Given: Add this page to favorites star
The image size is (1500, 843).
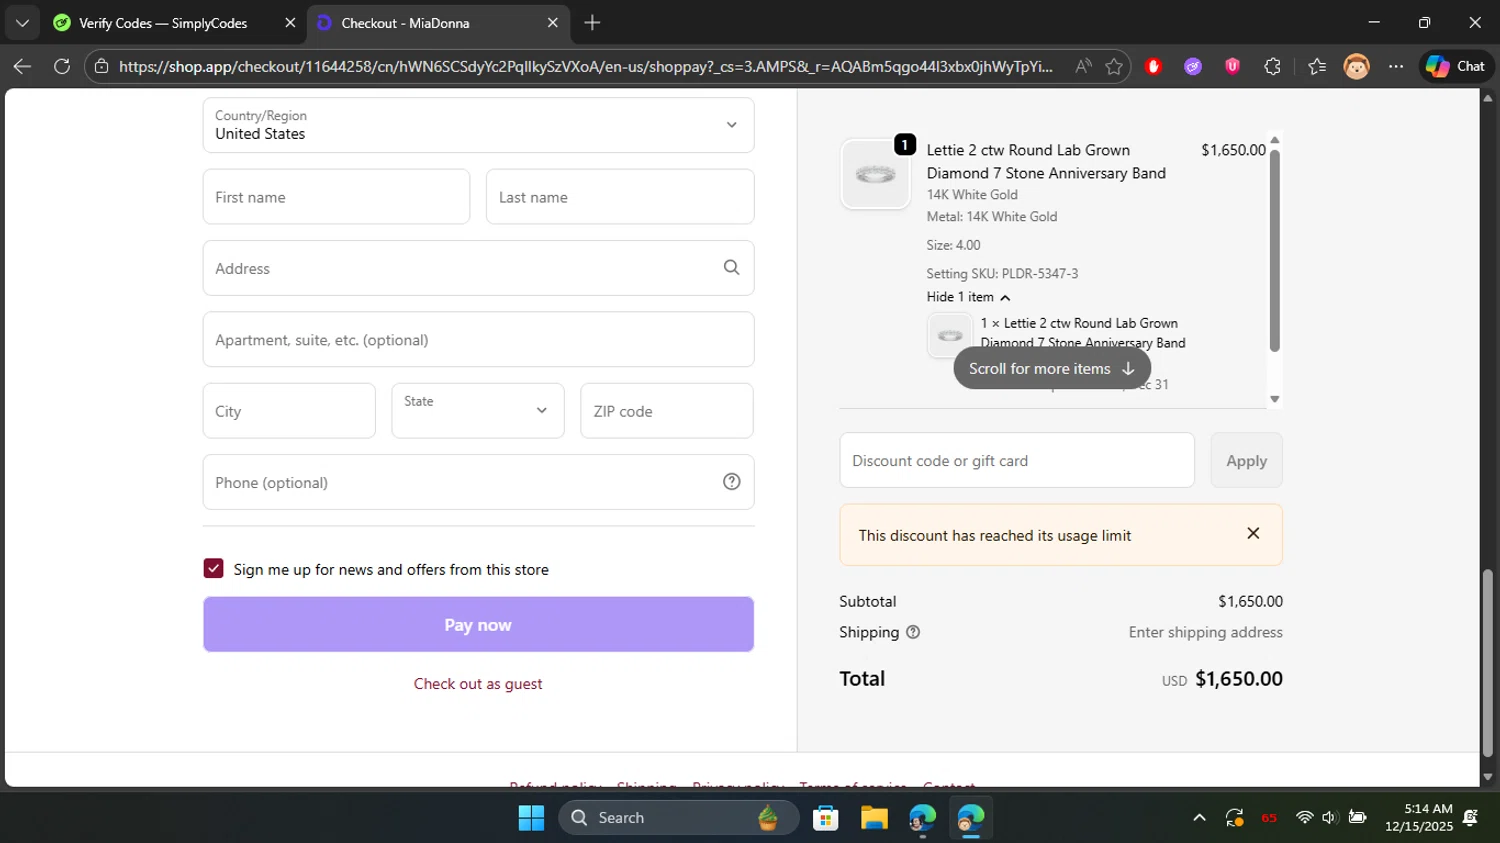Looking at the screenshot, I should pos(1114,66).
